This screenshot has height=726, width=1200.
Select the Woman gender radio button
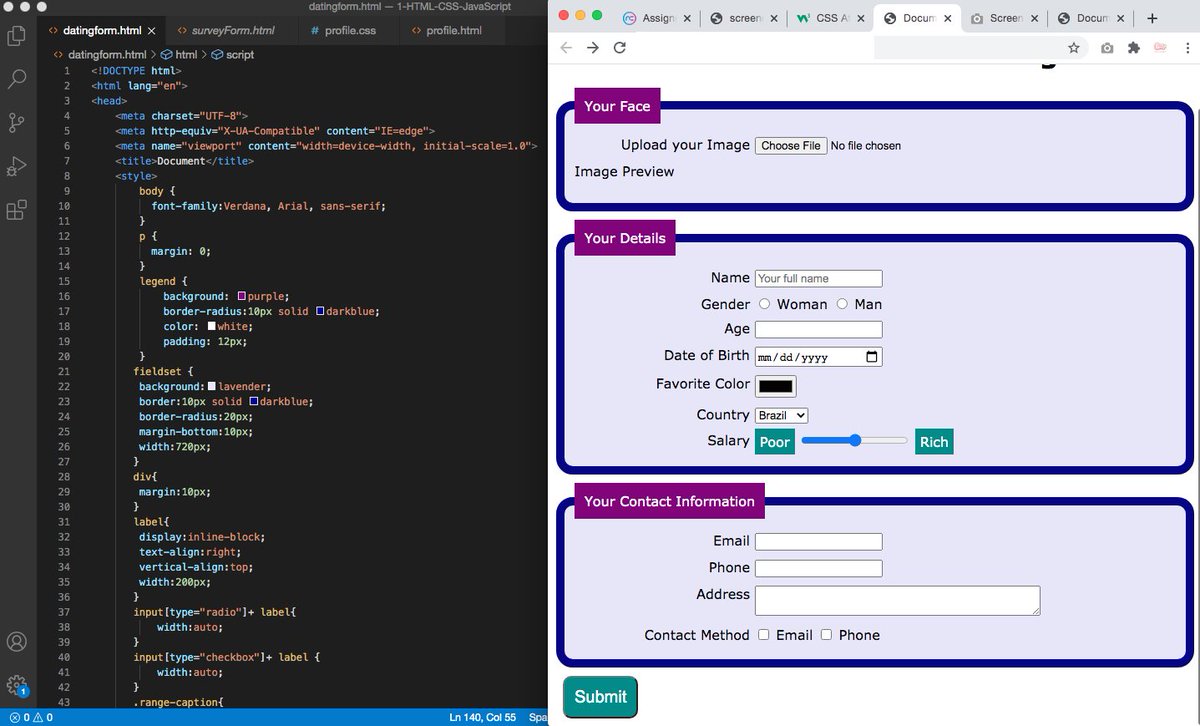[x=764, y=304]
